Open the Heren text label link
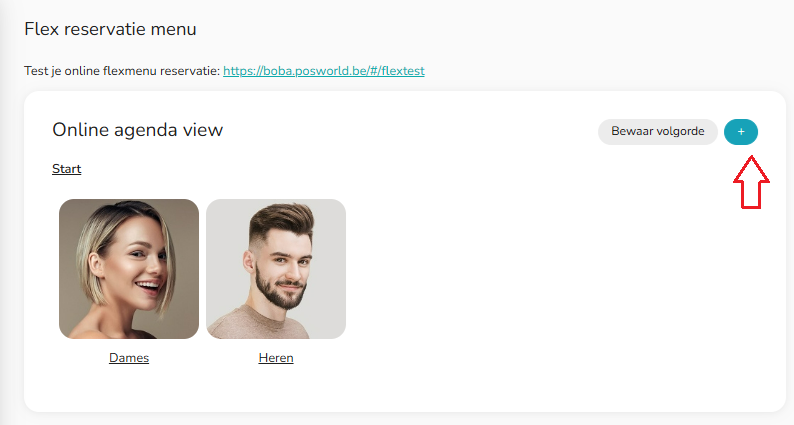 pyautogui.click(x=276, y=358)
